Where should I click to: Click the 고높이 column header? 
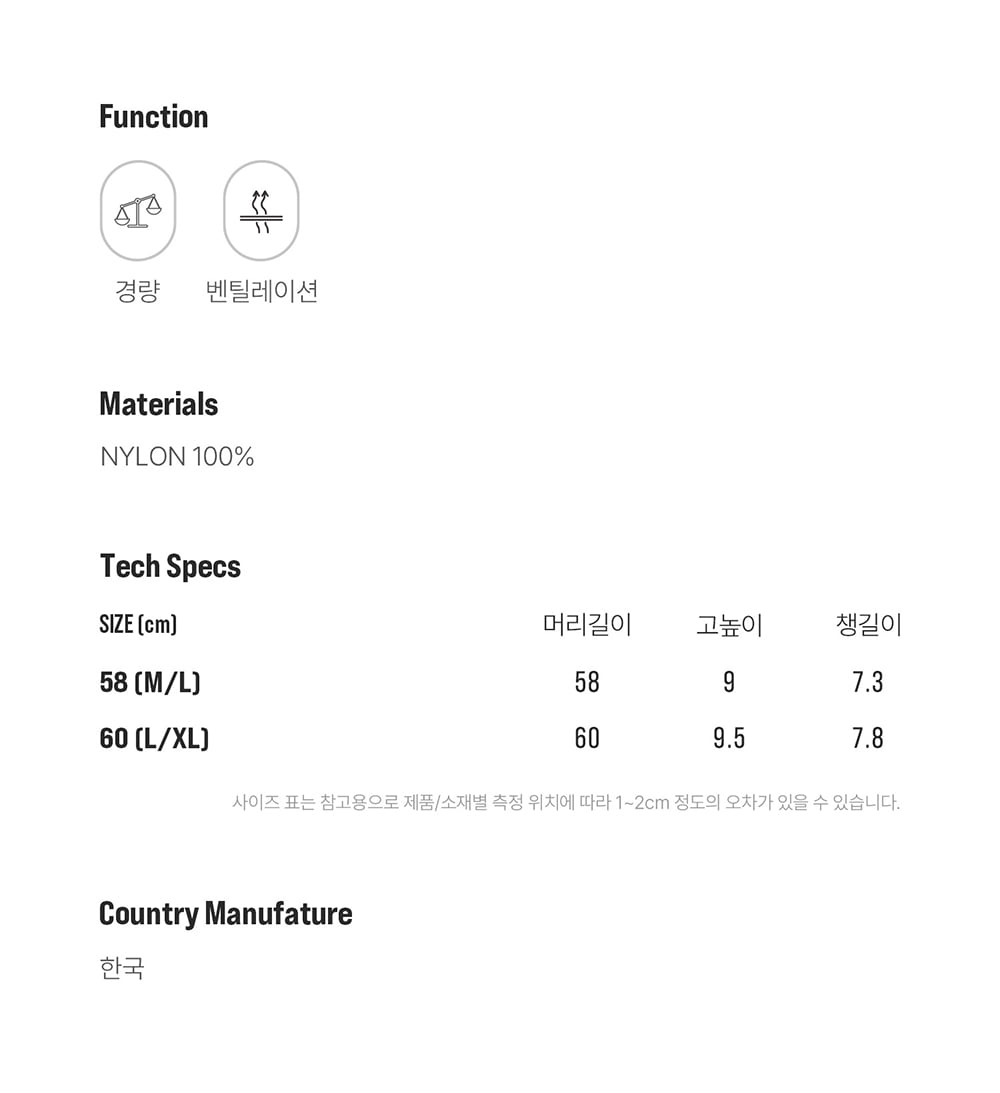[x=729, y=625]
